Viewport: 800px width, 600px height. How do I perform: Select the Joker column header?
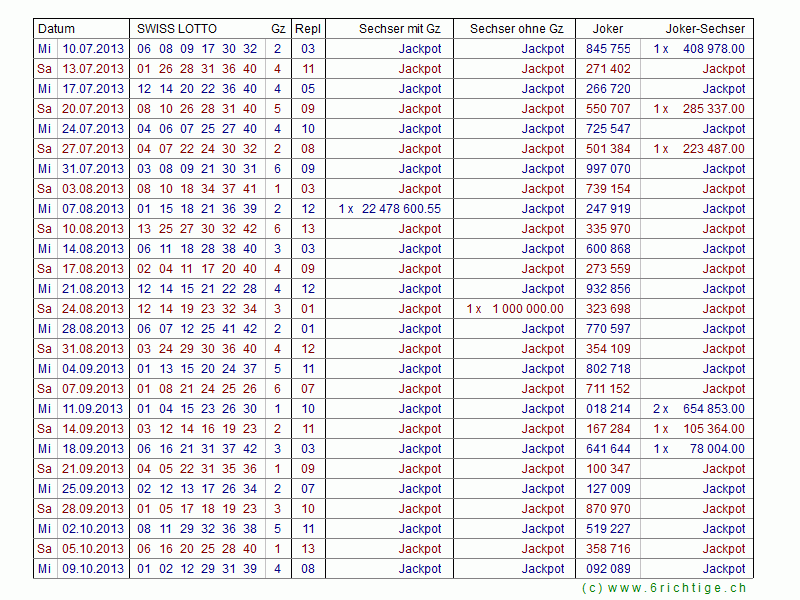[607, 29]
